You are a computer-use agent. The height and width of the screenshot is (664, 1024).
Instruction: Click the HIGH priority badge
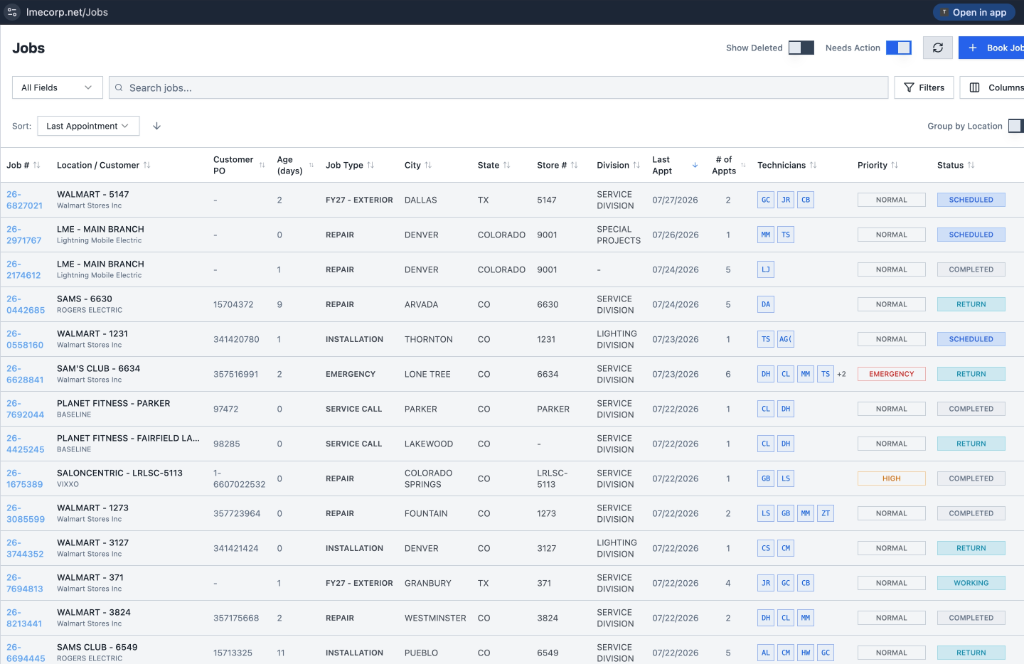pyautogui.click(x=891, y=479)
